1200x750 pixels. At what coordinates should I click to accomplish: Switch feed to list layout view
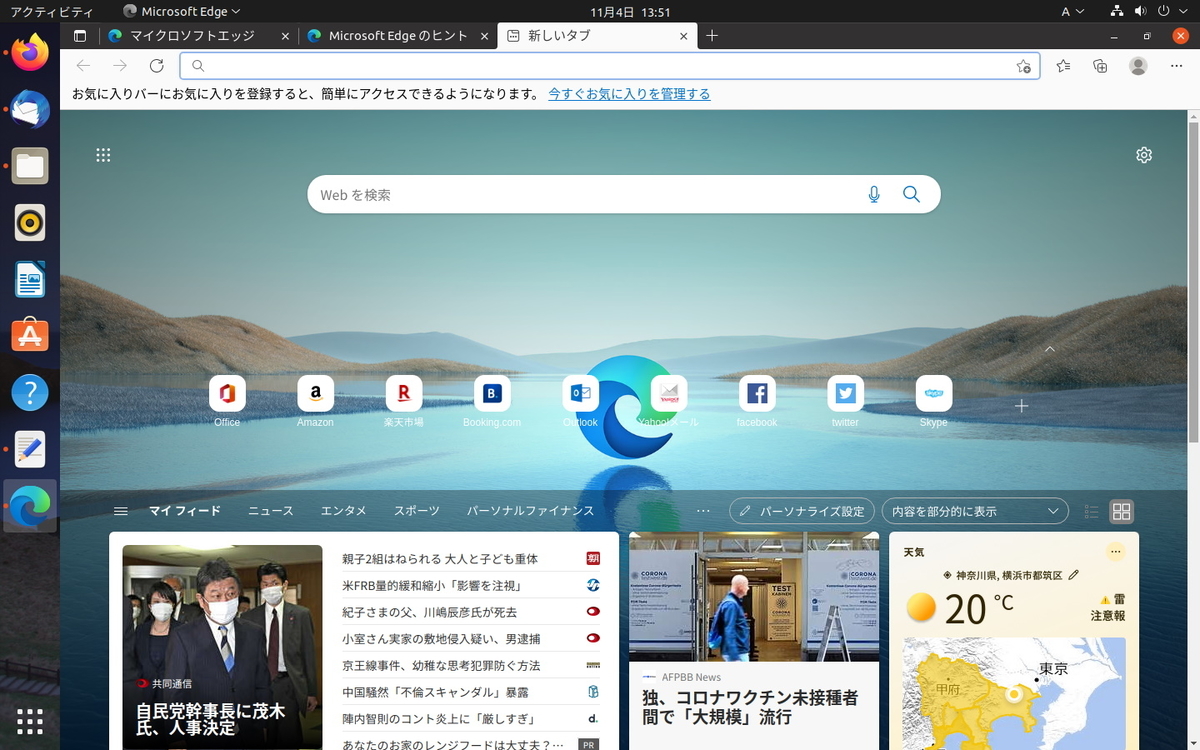pos(1091,512)
